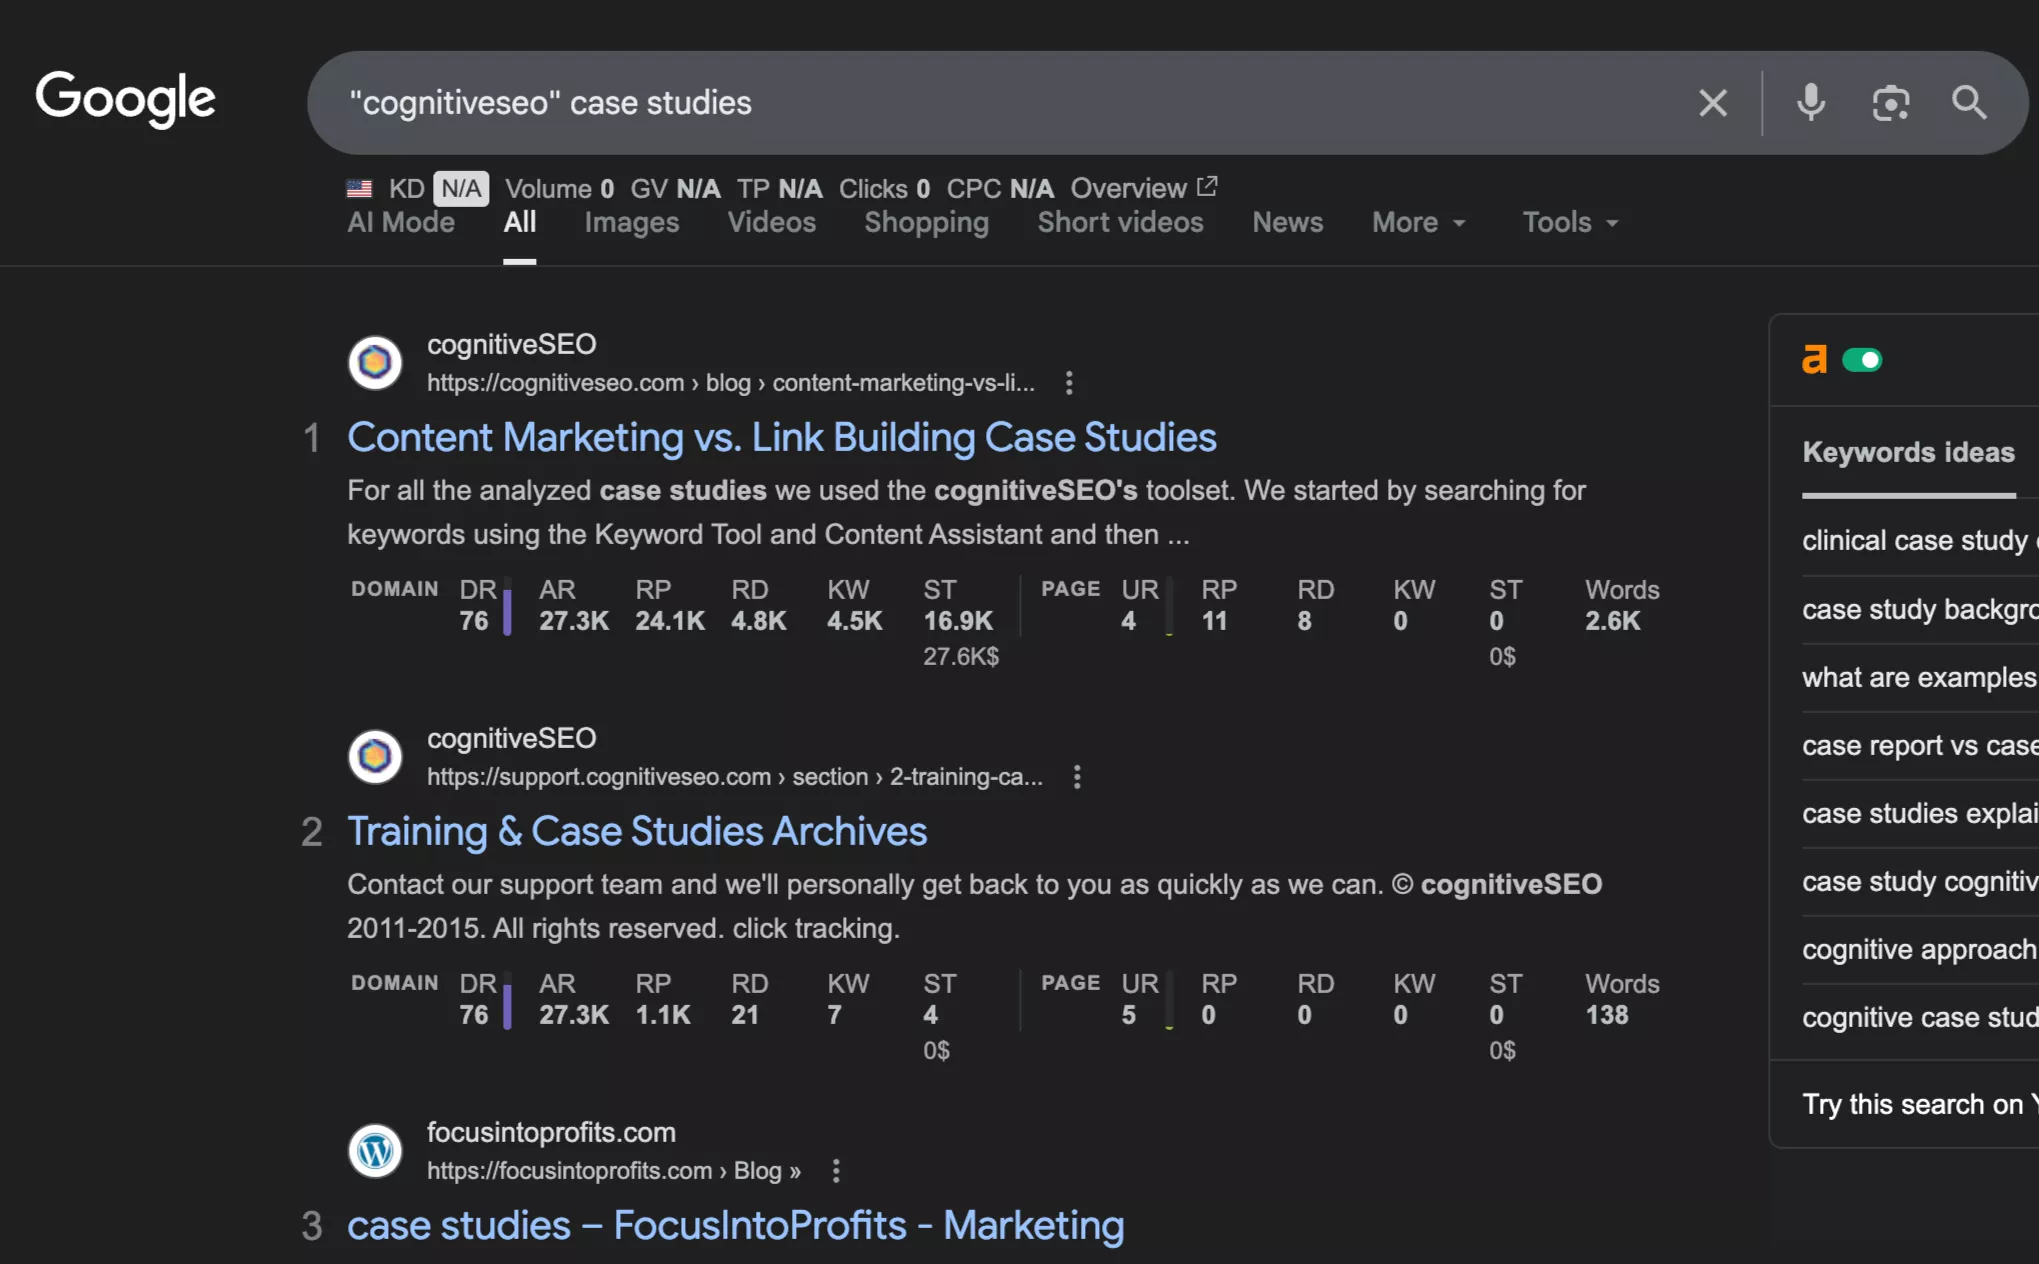Open the News tab
Viewport: 2039px width, 1264px height.
[1286, 222]
